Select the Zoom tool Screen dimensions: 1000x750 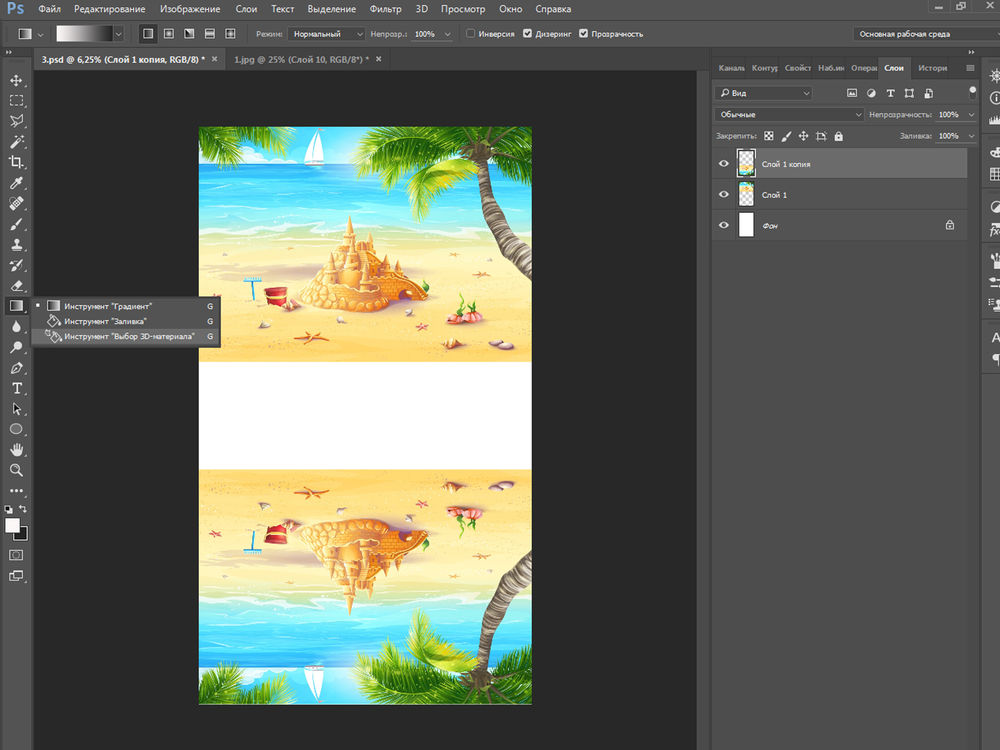(16, 469)
